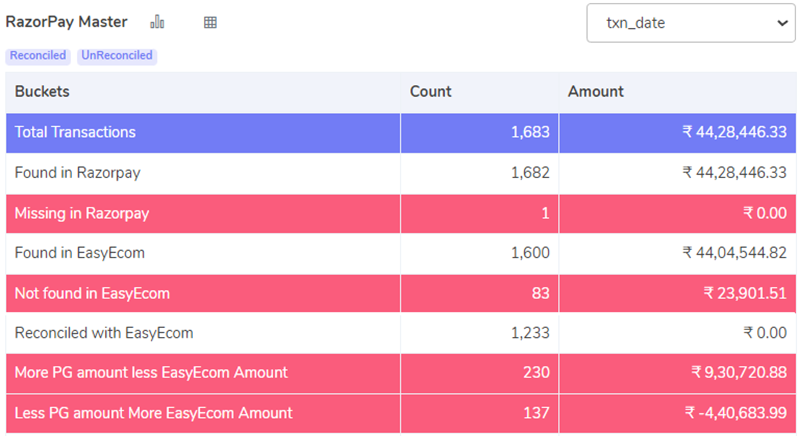Screen dimensions: 798x436
Task: Click count 230 in More PG amount row
Action: point(536,373)
